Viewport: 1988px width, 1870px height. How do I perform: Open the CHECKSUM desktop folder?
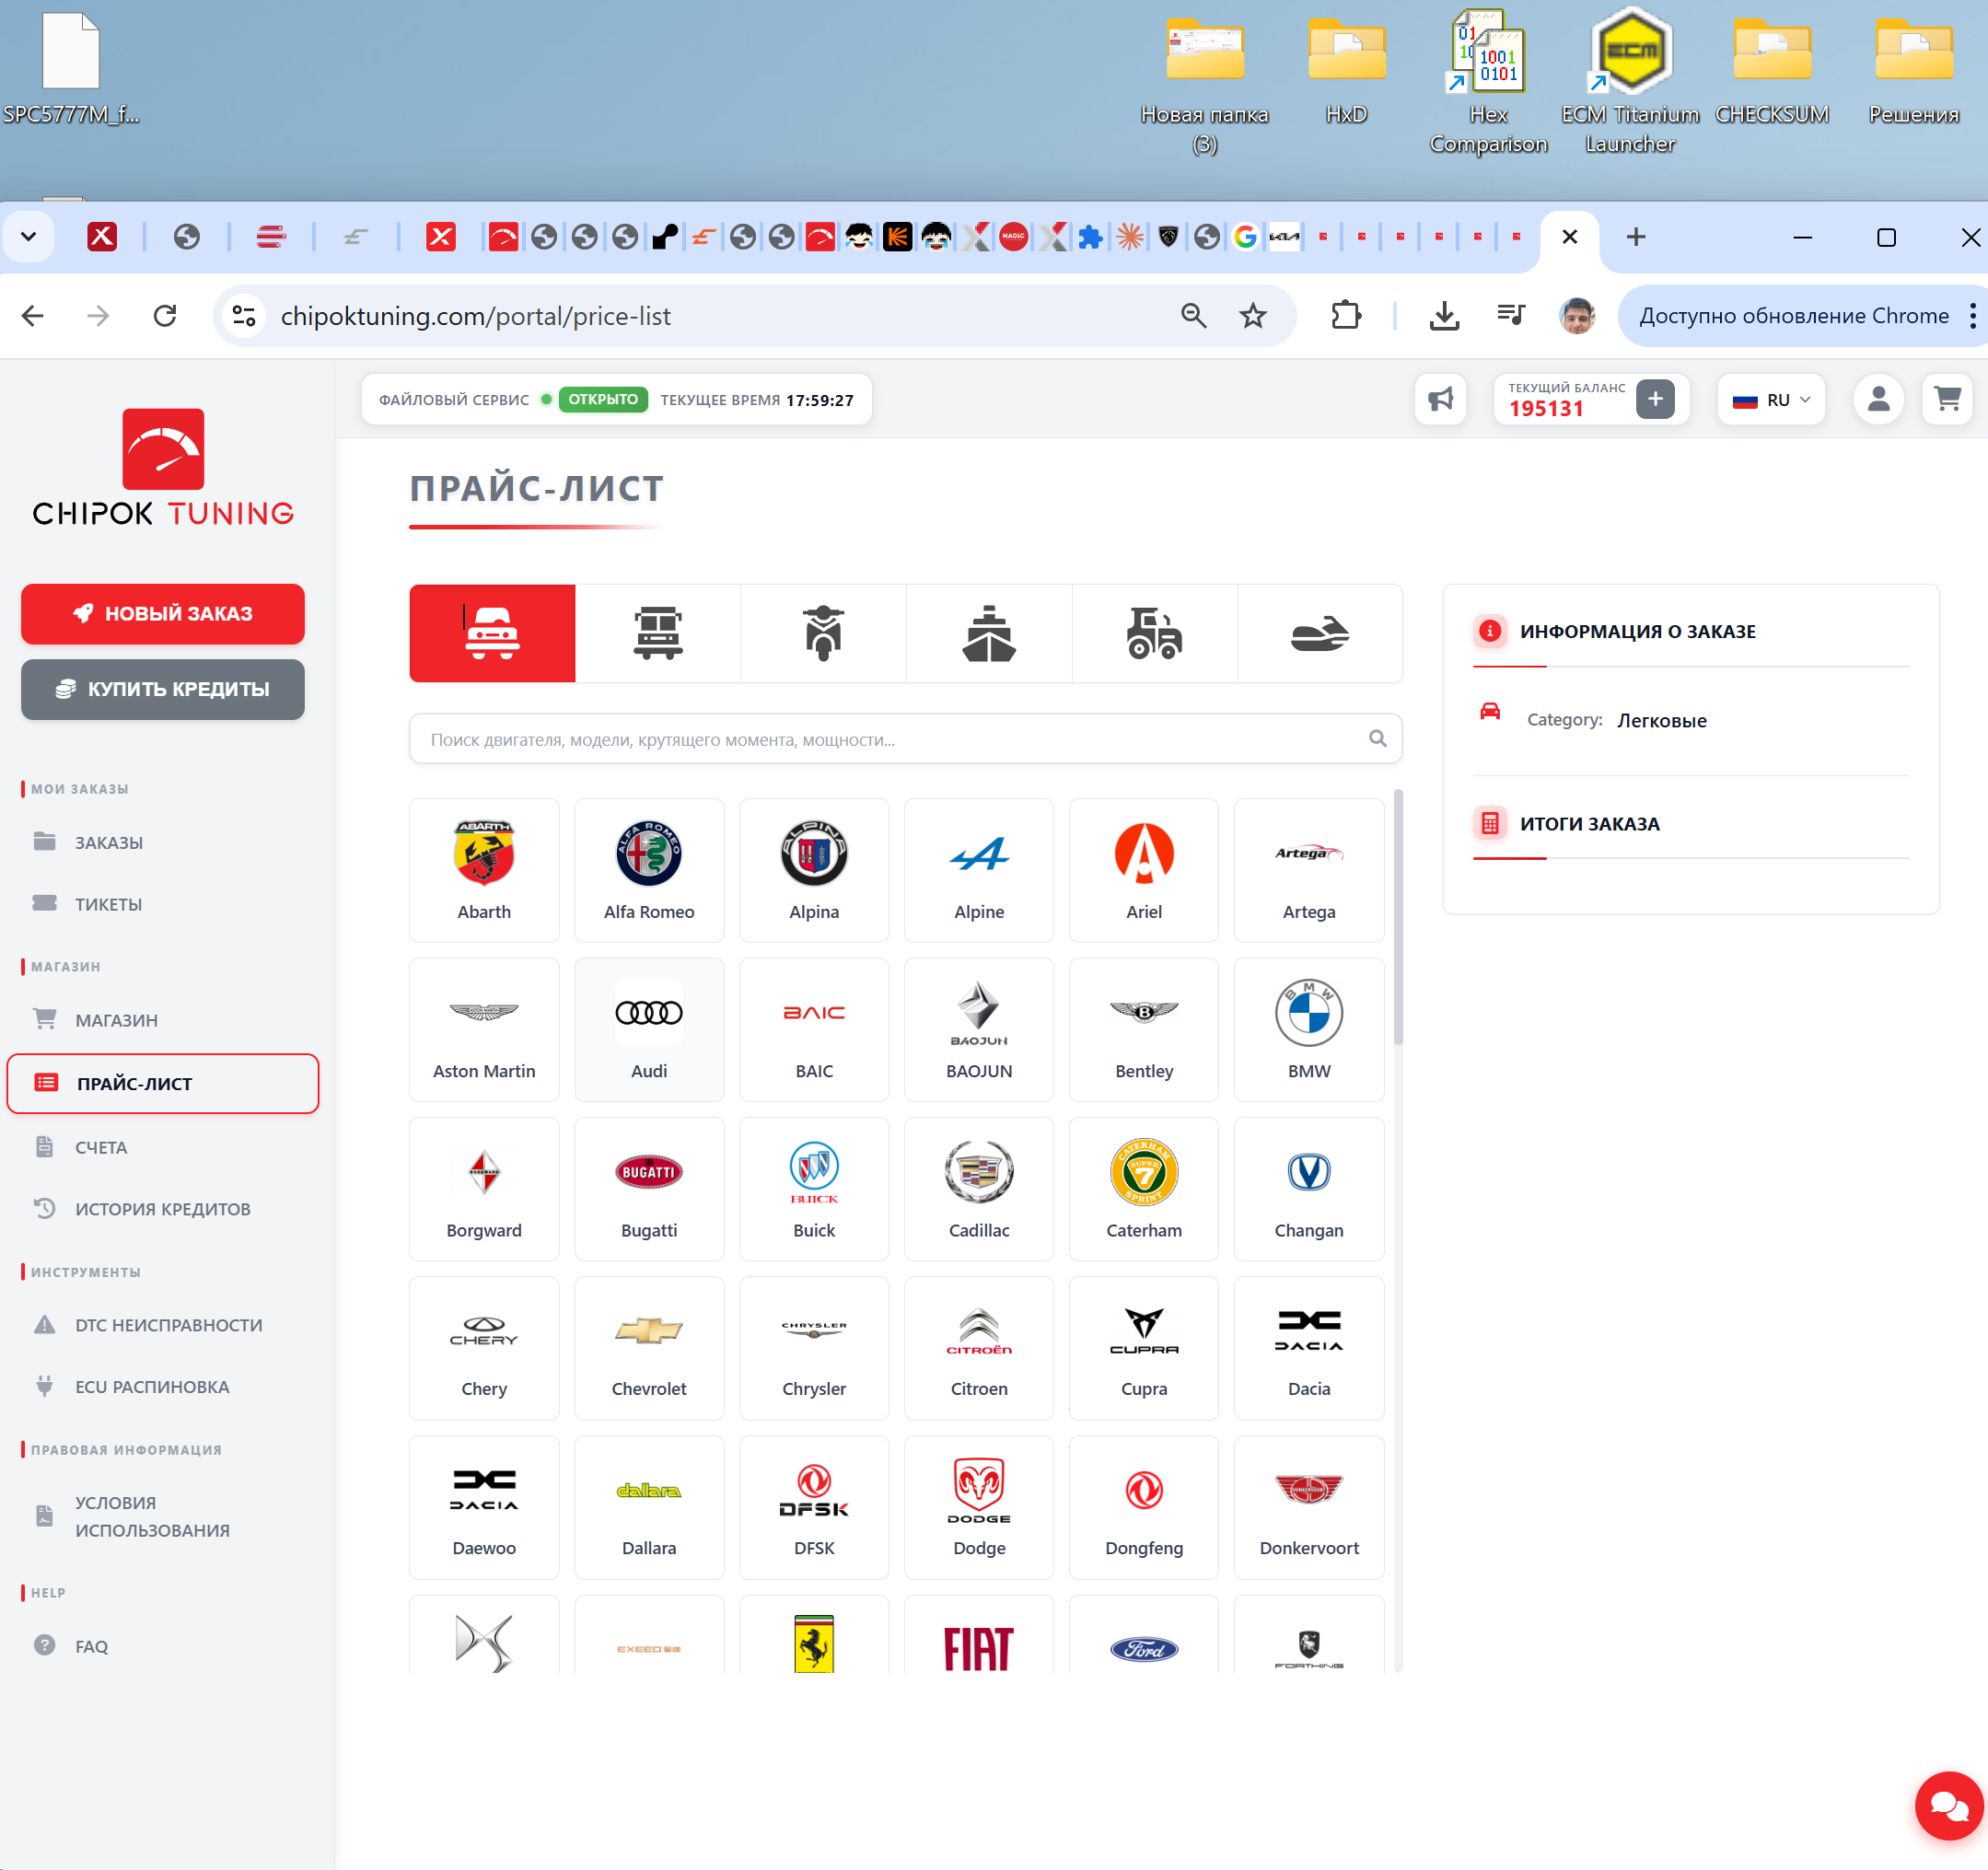(x=1772, y=70)
